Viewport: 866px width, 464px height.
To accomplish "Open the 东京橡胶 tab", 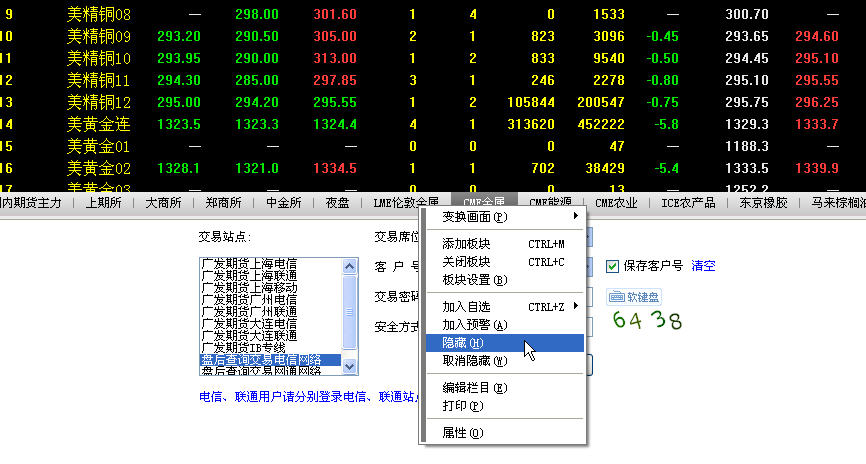I will pos(763,203).
